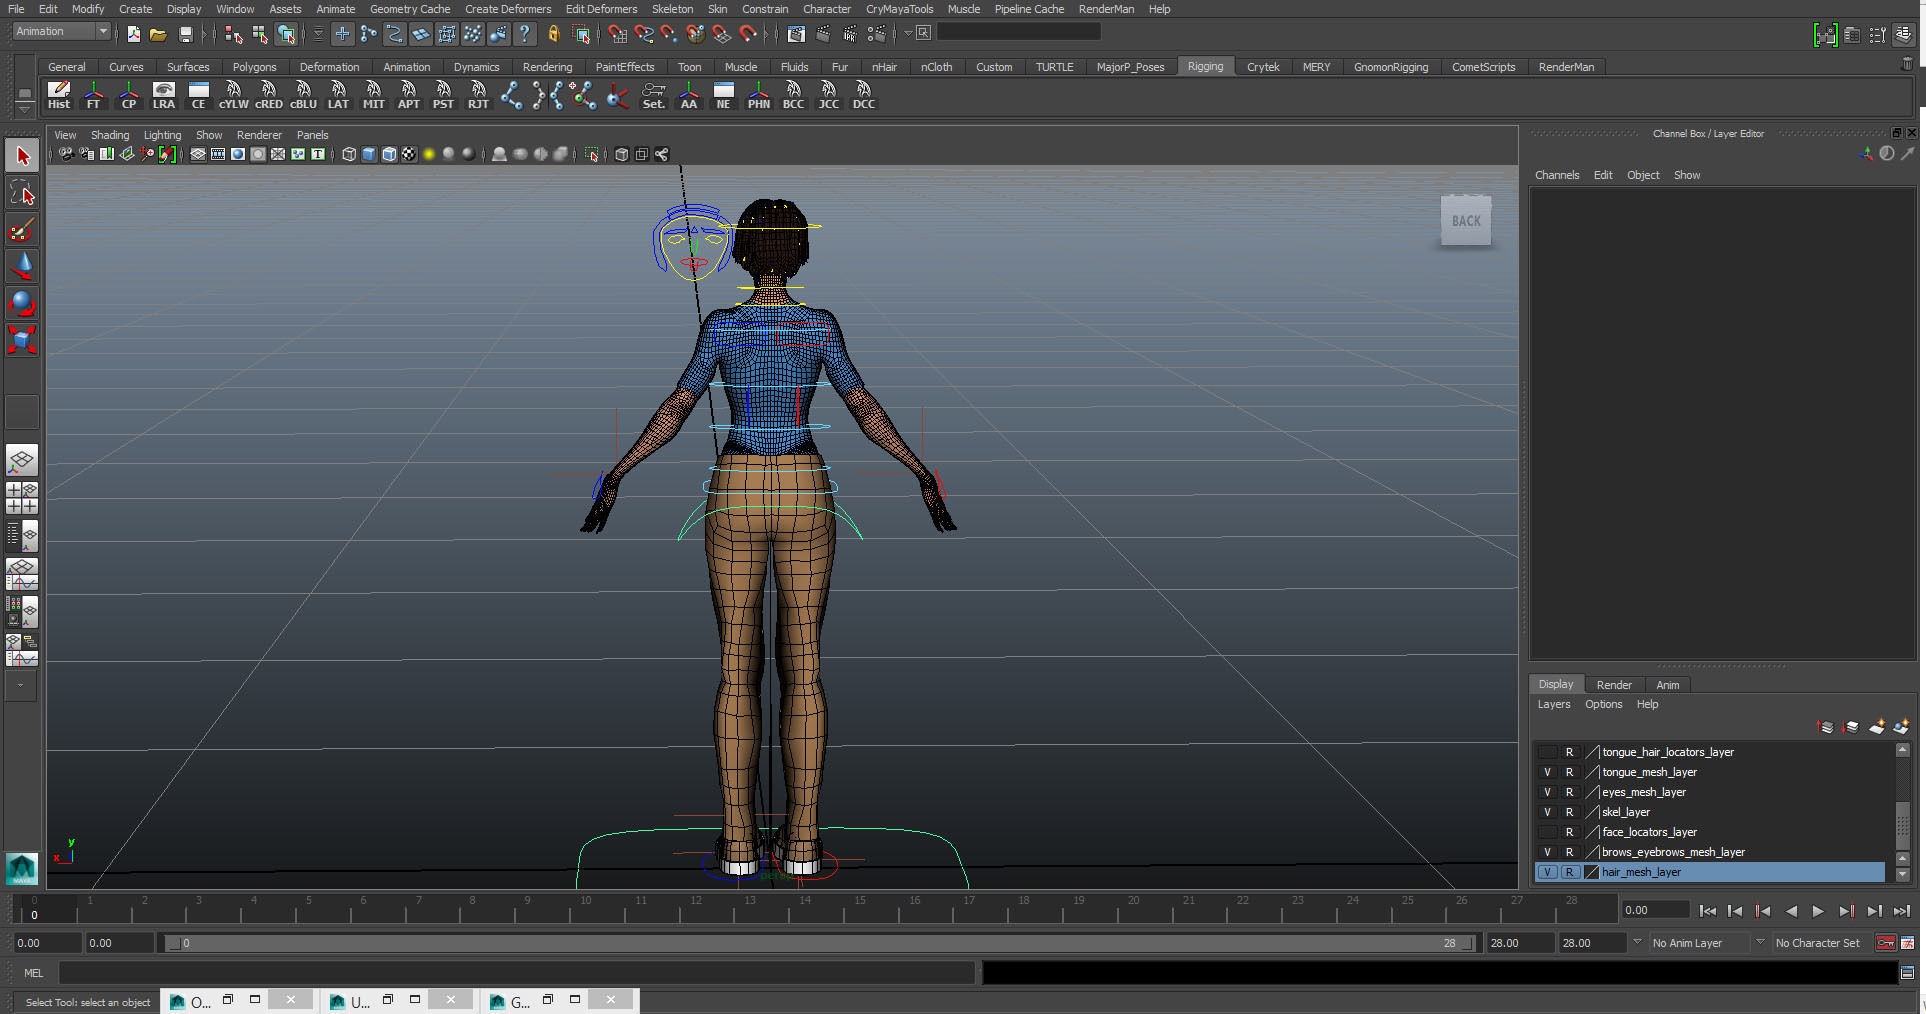Create a new empty display layer

(1877, 727)
